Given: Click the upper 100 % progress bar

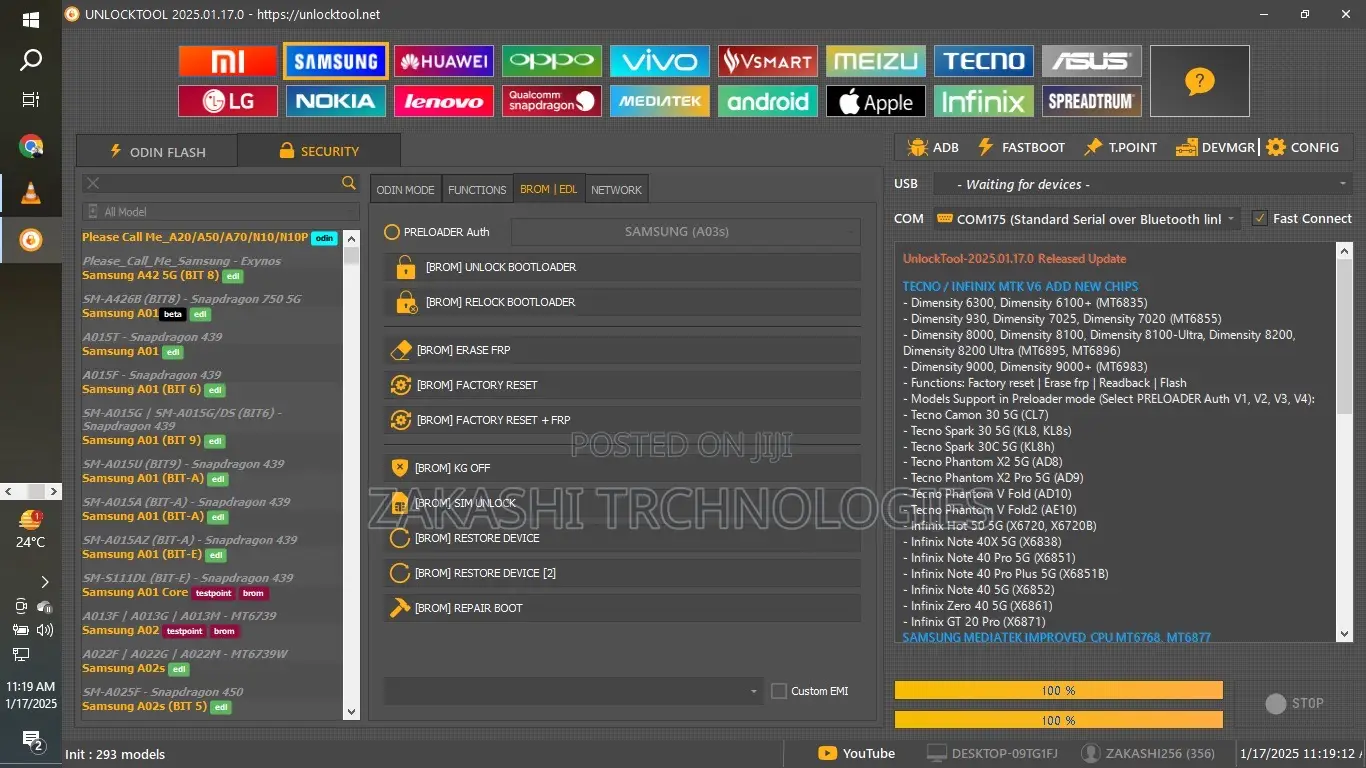Looking at the screenshot, I should pyautogui.click(x=1058, y=691).
